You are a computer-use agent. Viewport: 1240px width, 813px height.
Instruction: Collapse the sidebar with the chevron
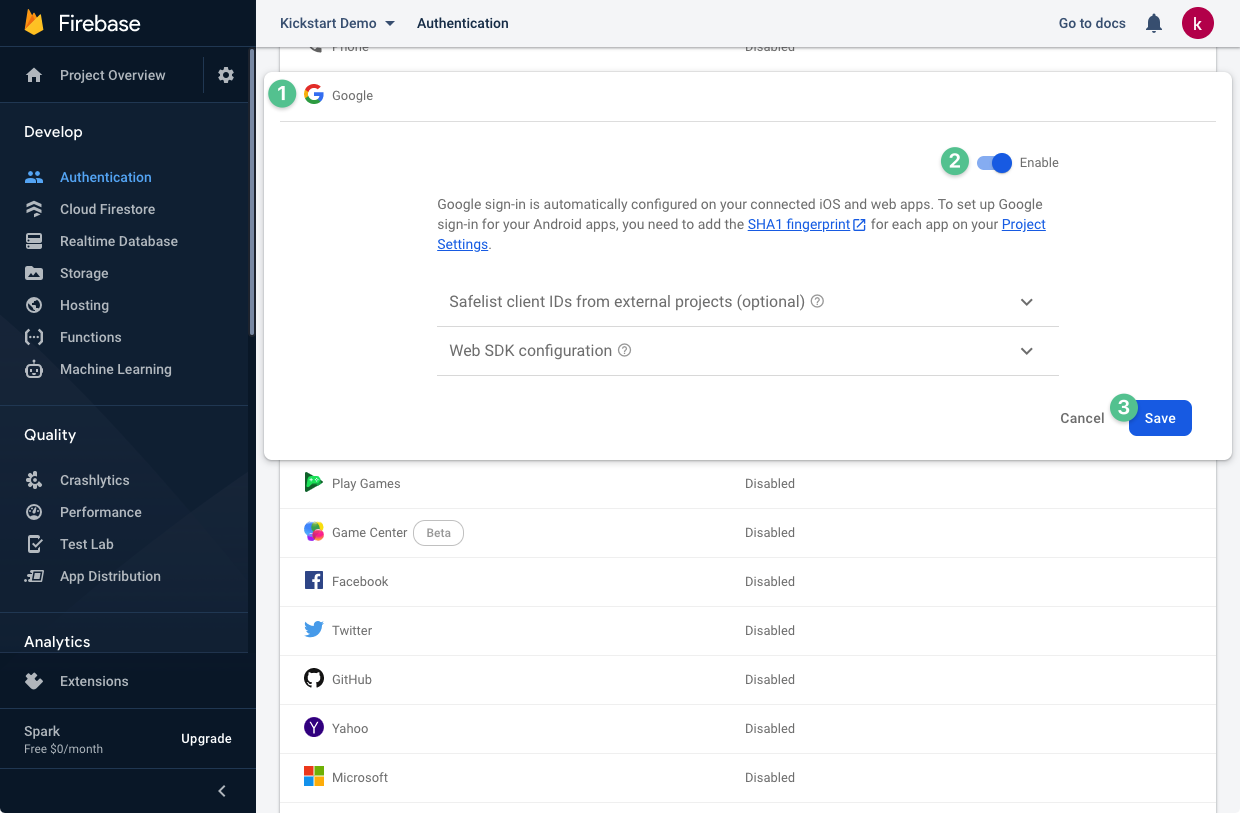tap(222, 791)
